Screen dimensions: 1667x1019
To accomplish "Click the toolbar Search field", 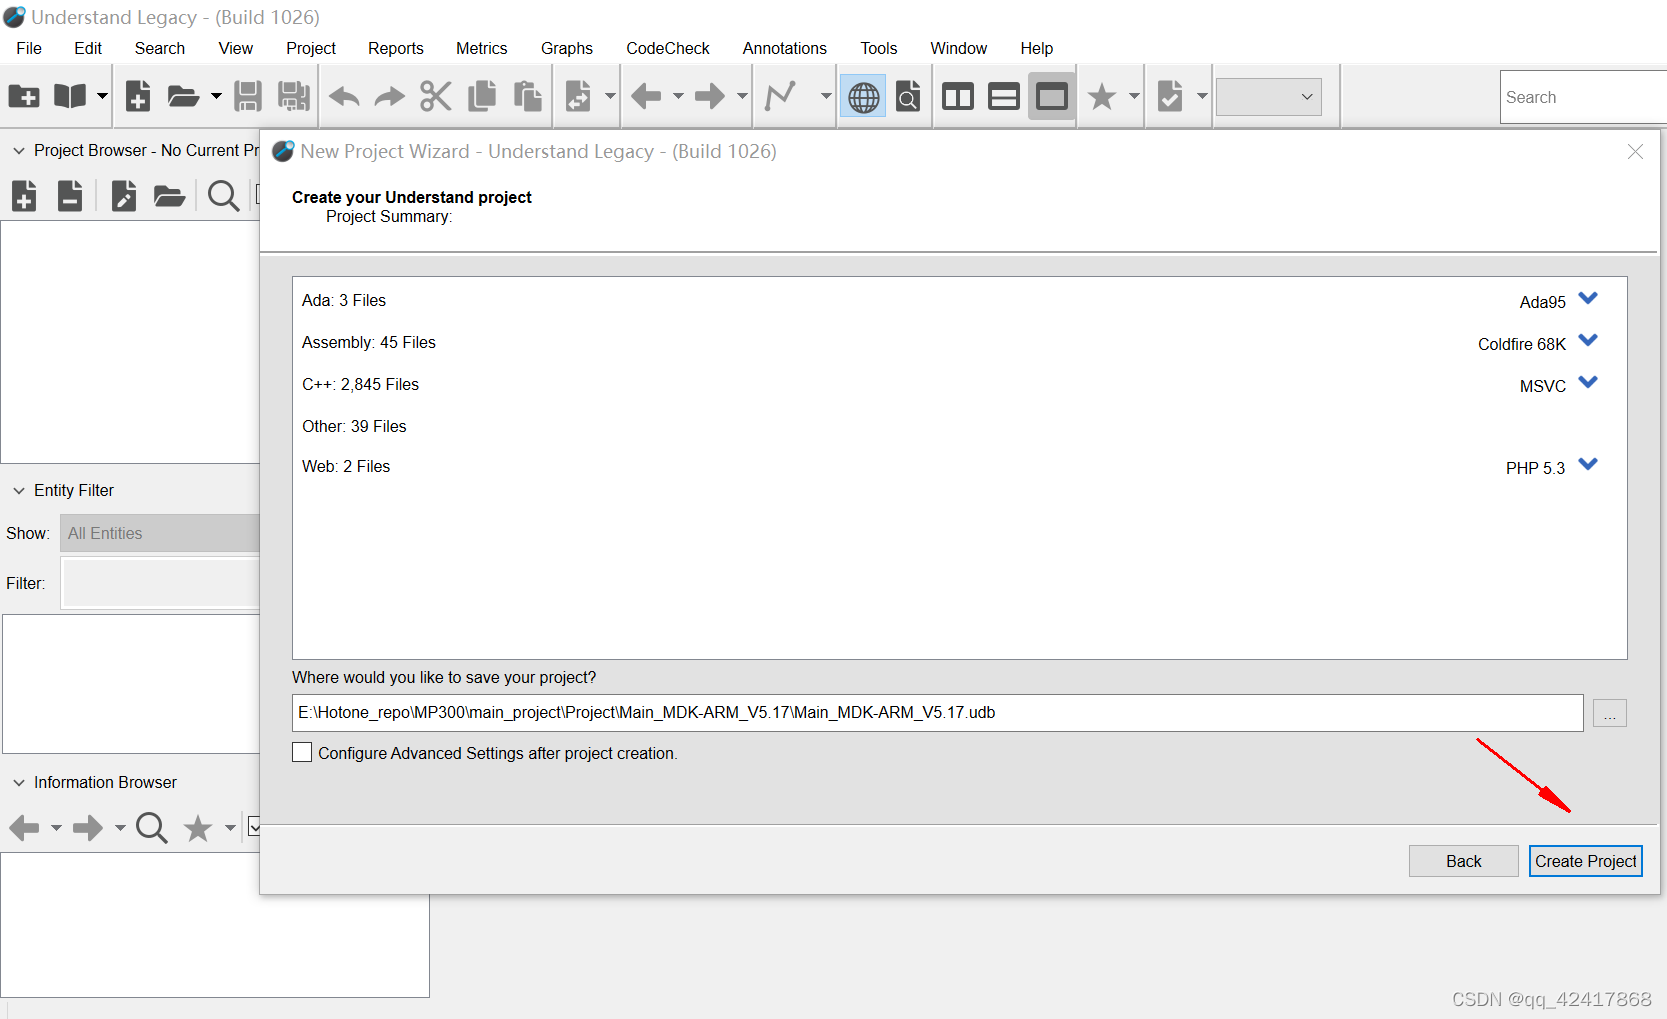I will tap(1583, 97).
